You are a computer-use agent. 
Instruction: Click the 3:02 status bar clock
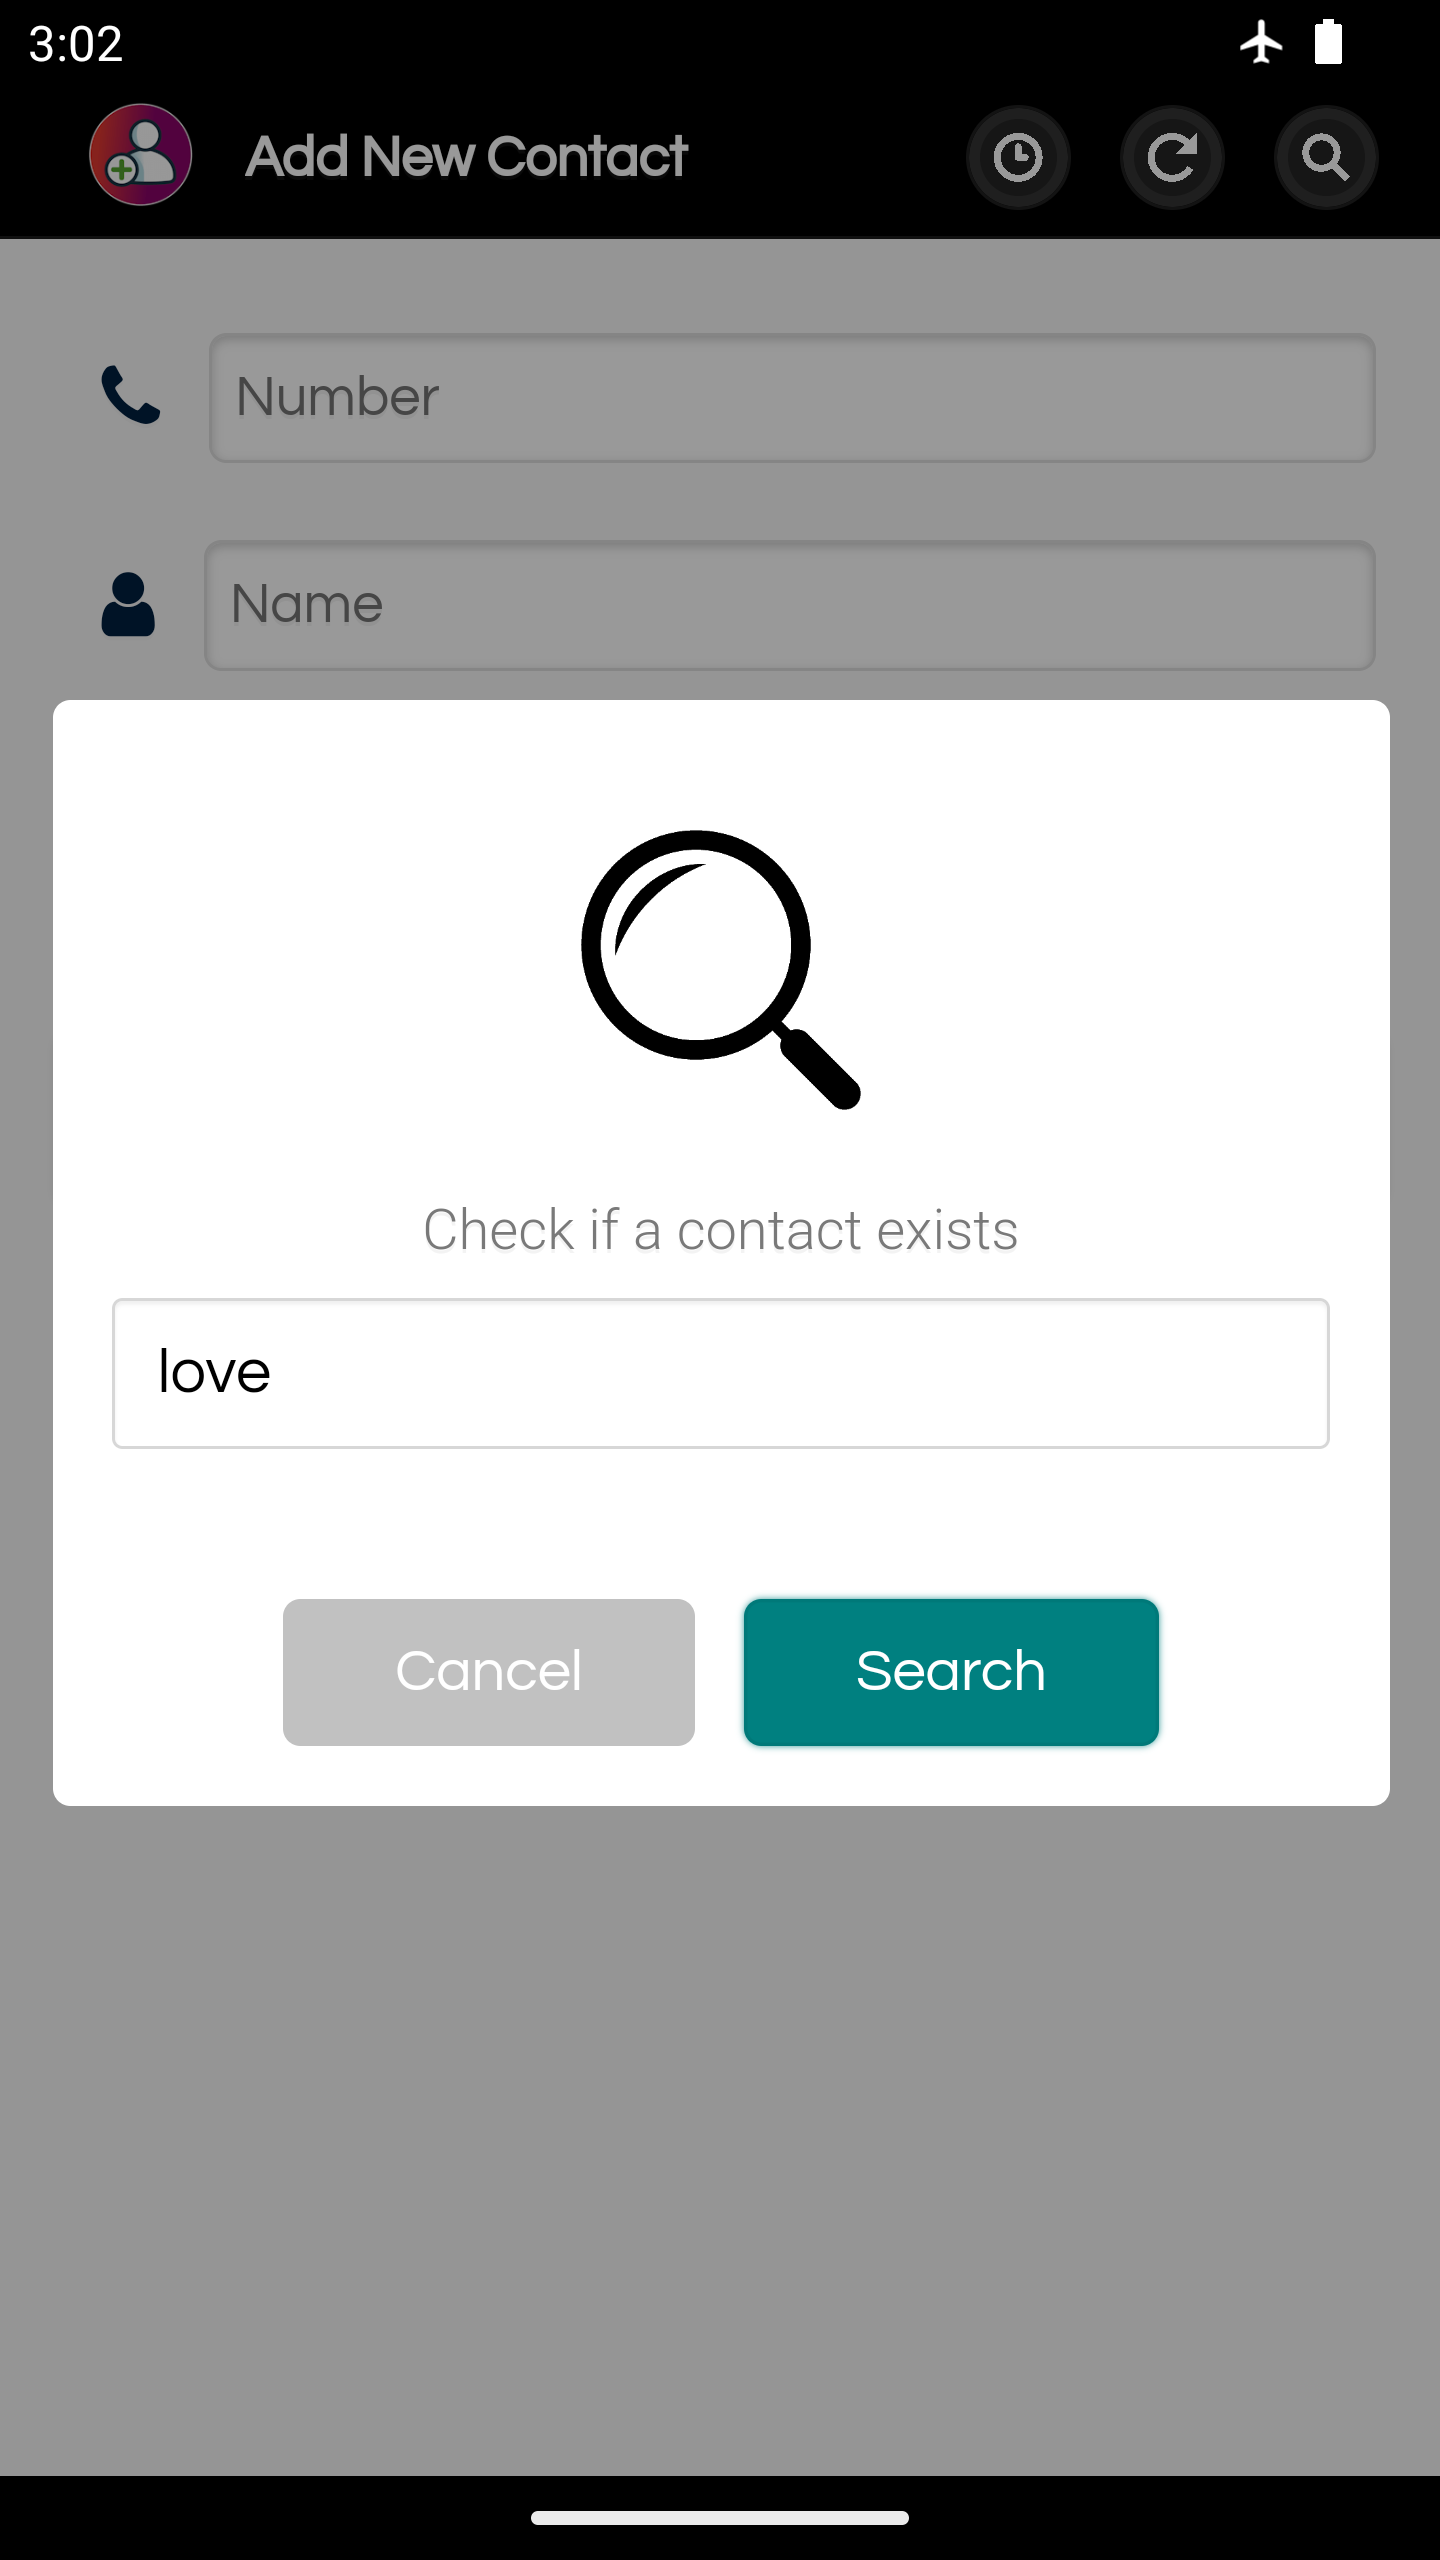click(76, 44)
